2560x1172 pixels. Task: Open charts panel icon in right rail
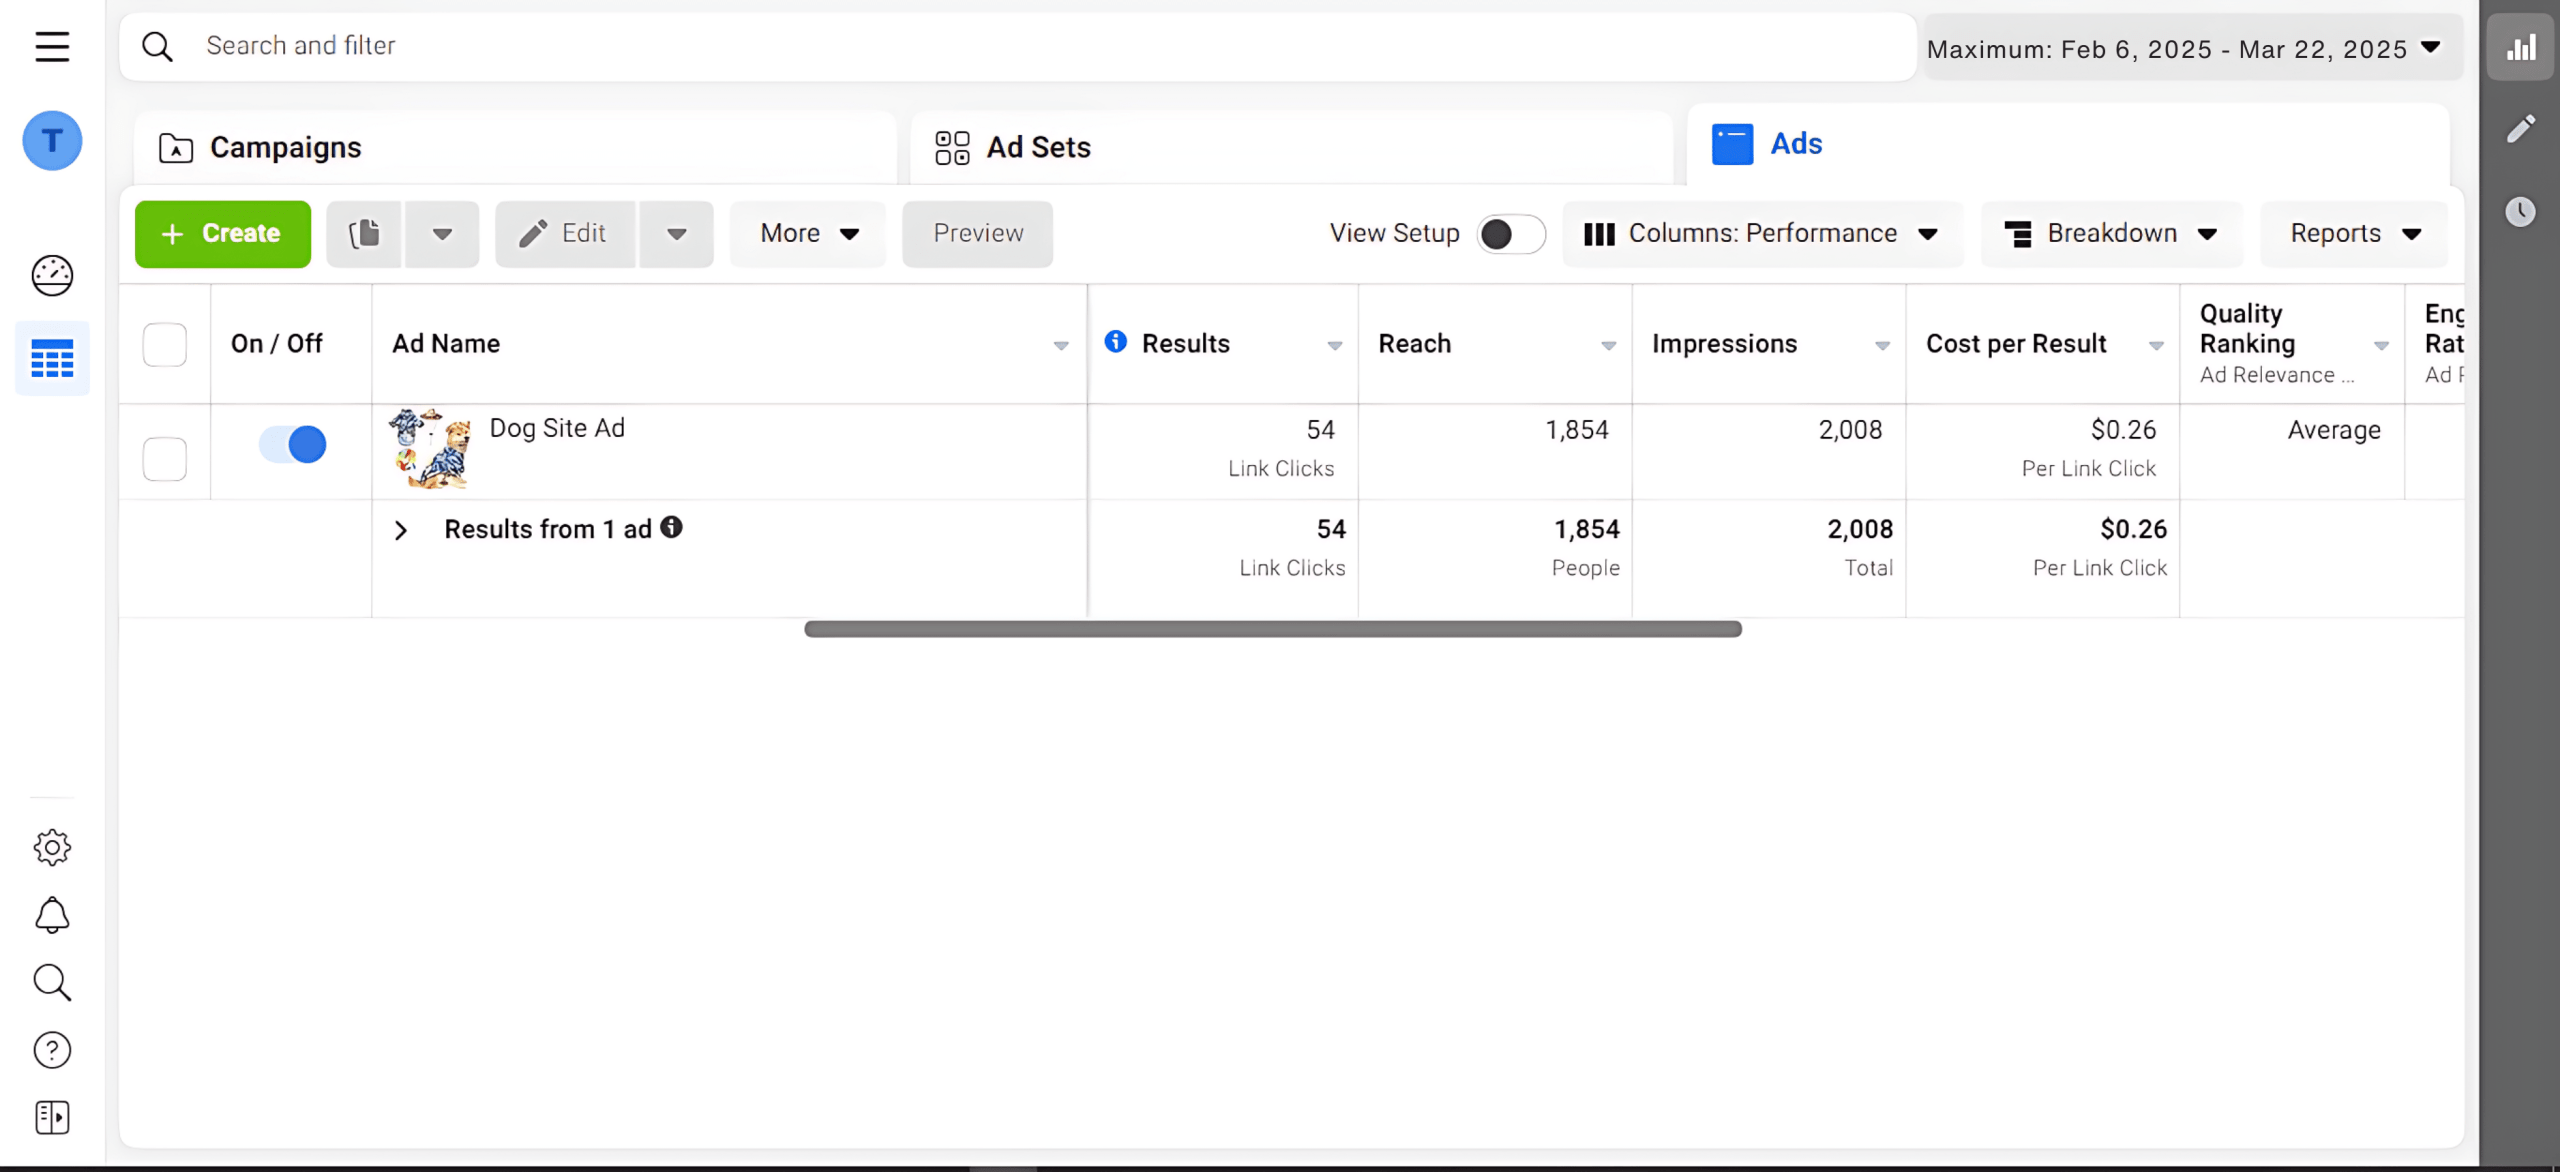2520,47
